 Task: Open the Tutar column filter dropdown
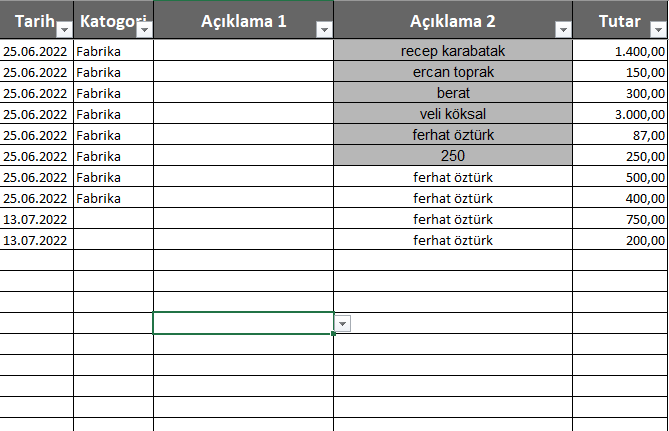coord(659,30)
